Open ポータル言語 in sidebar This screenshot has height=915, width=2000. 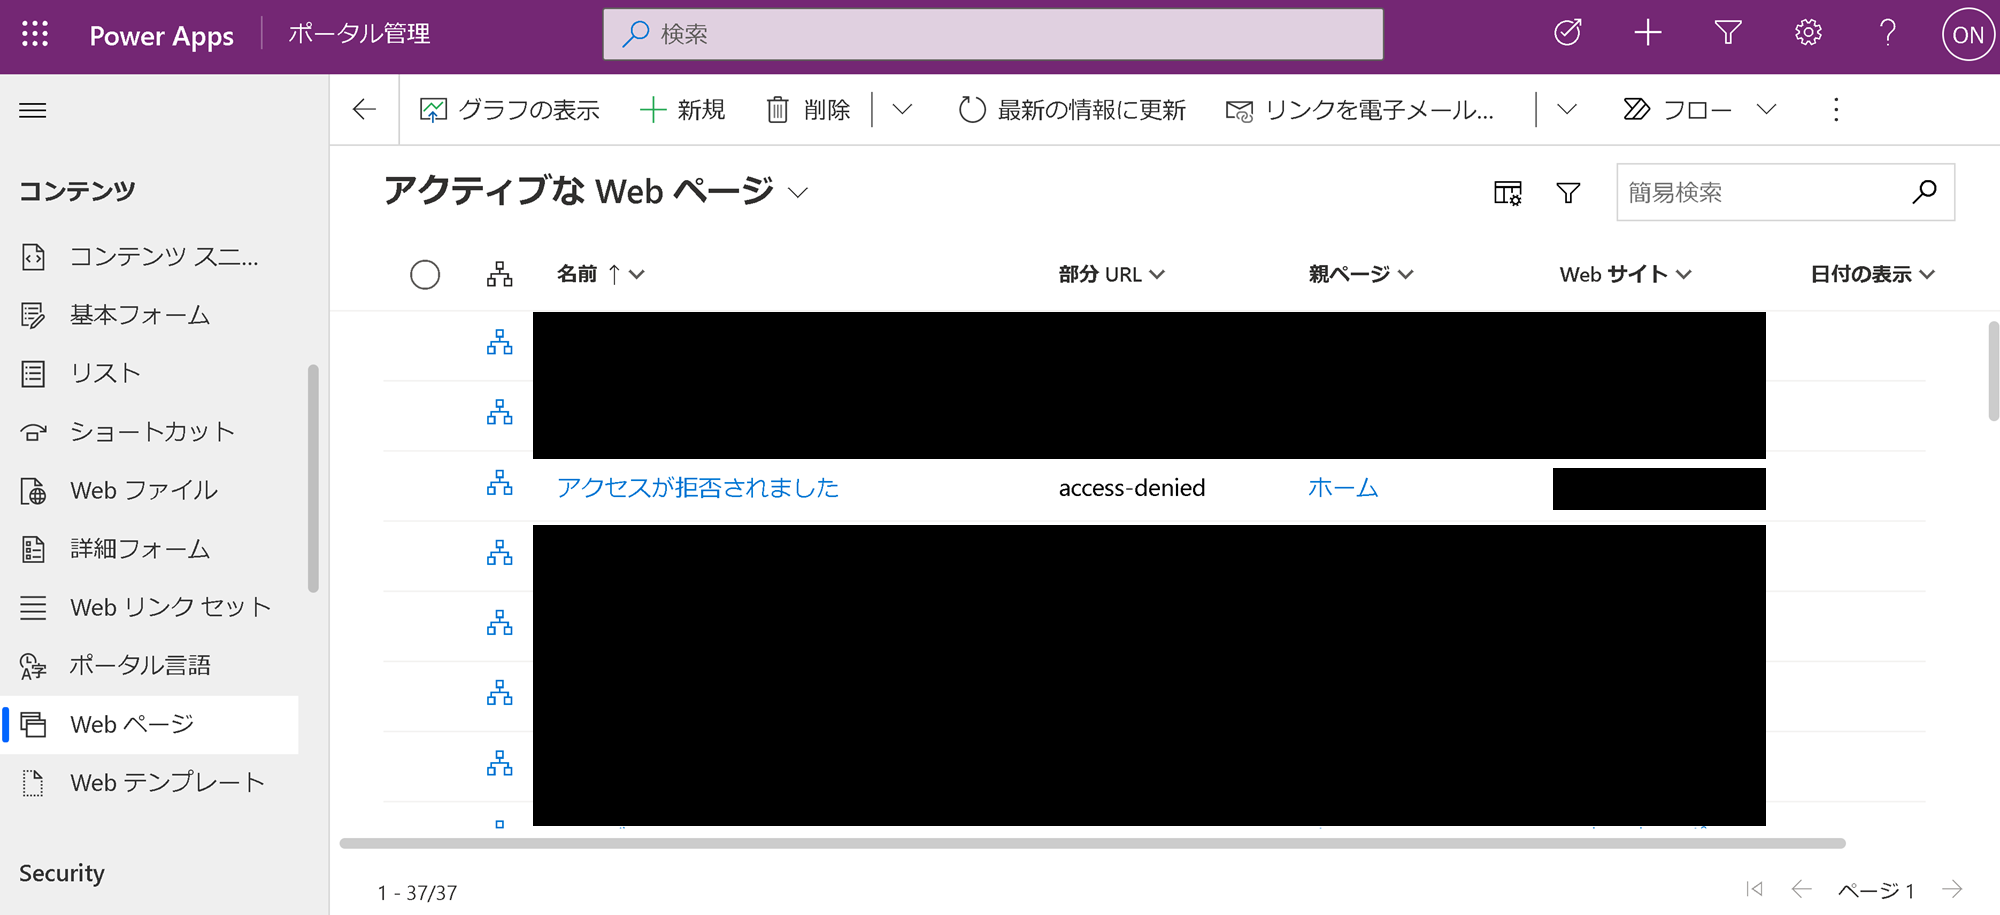(150, 666)
